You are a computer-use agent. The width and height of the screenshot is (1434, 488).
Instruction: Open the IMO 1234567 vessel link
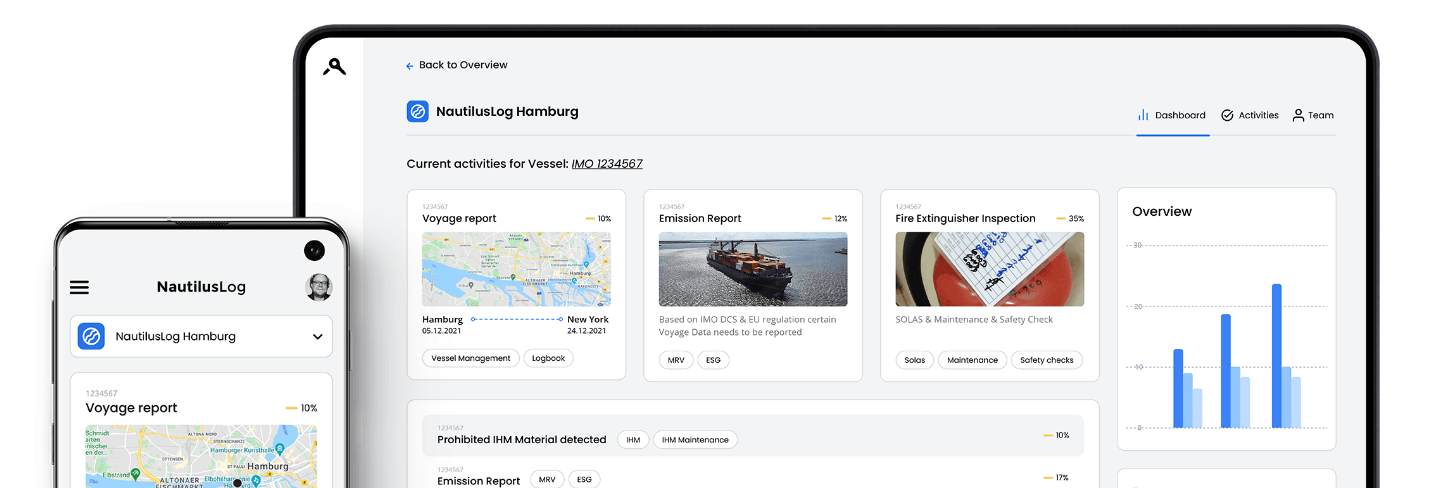(x=607, y=164)
